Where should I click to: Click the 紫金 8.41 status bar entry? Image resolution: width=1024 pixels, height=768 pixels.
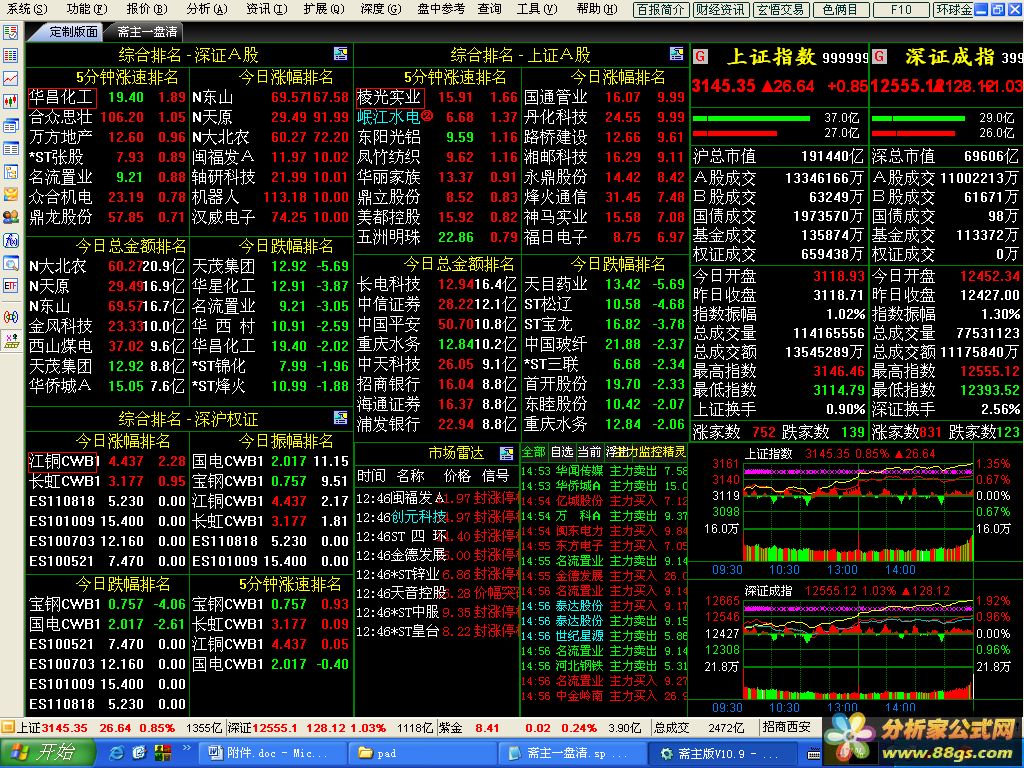tap(469, 728)
